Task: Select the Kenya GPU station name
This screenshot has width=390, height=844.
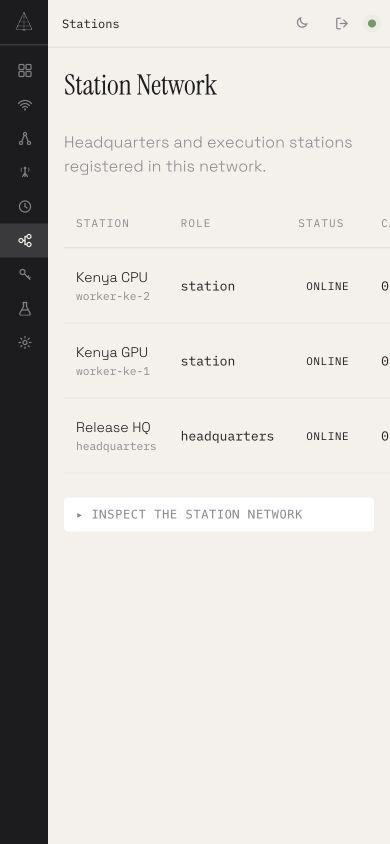Action: [111, 353]
